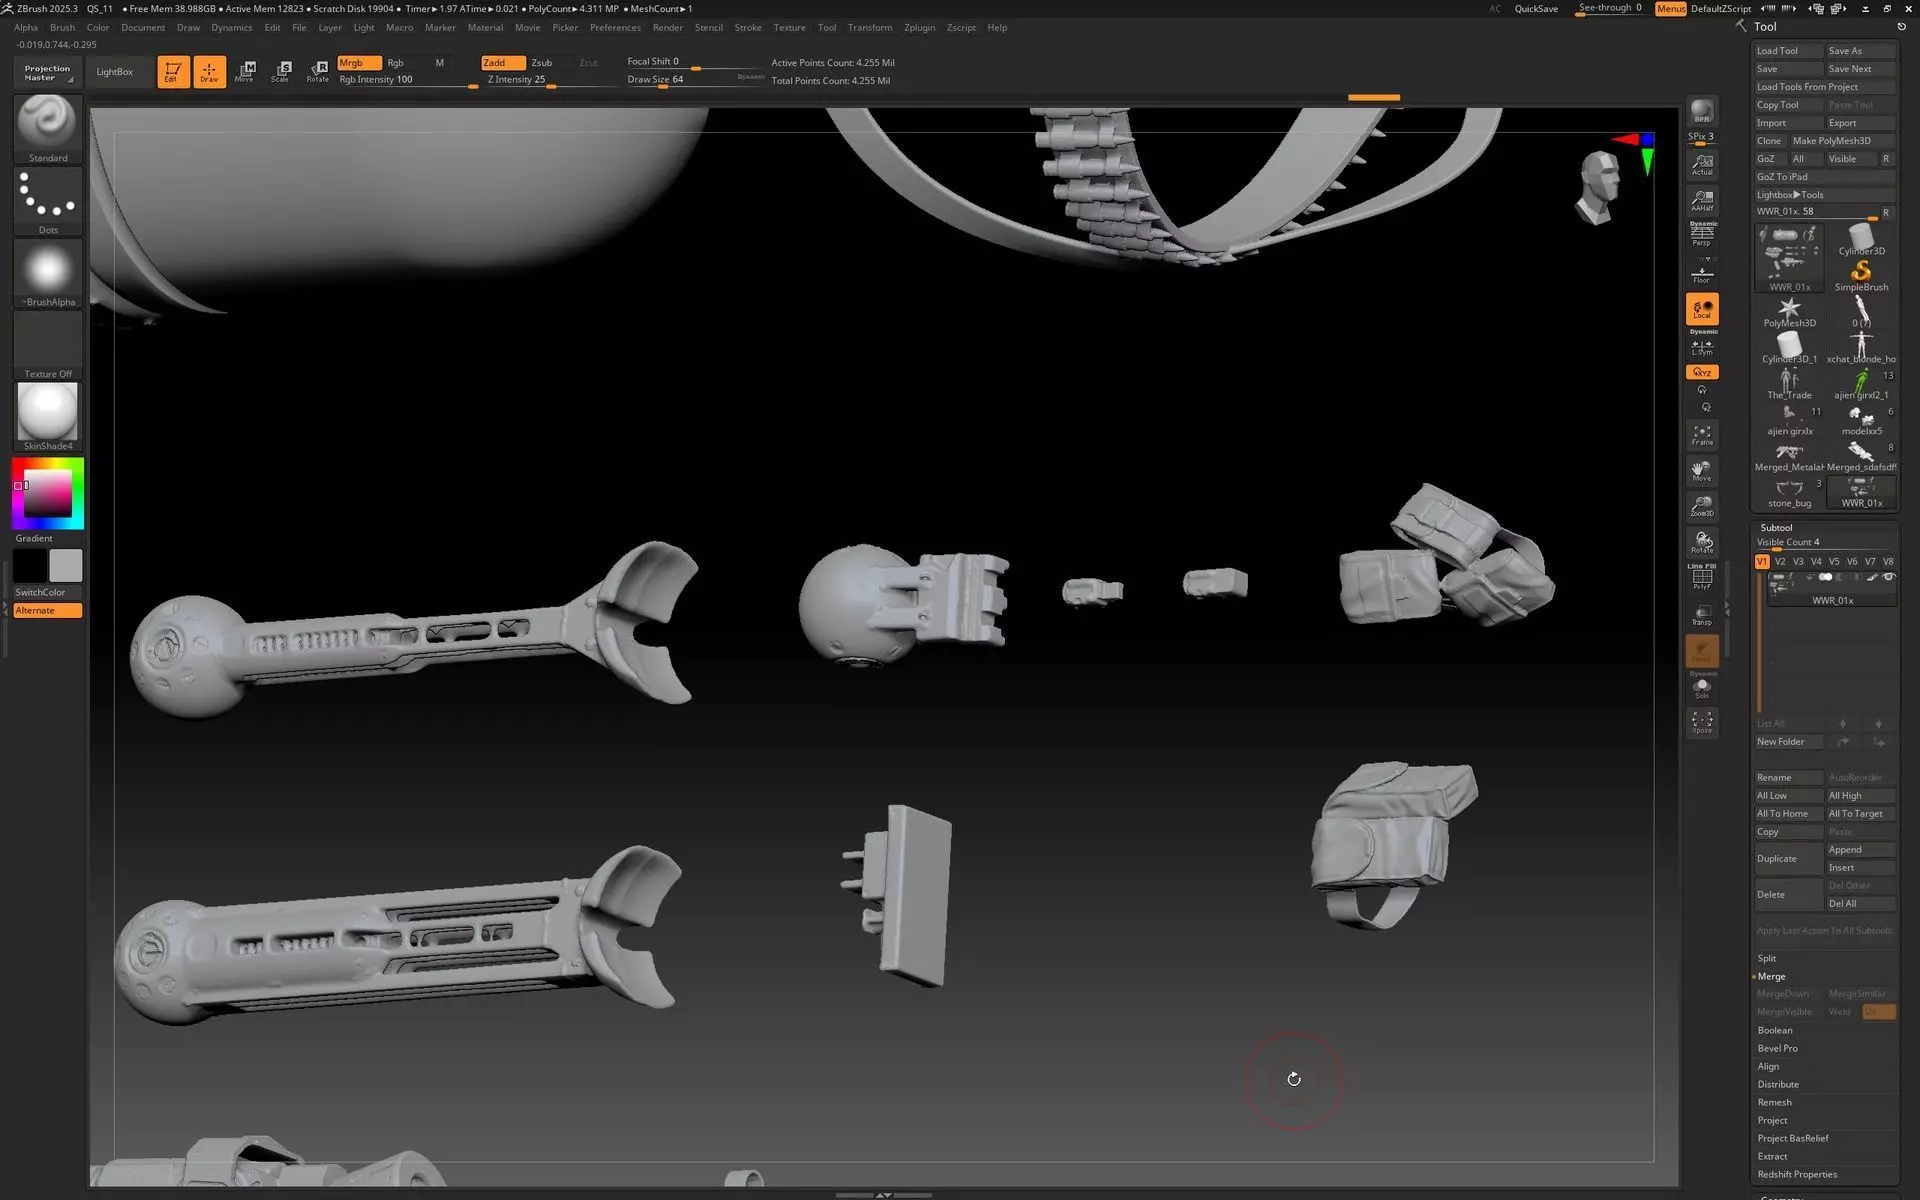Disable the Zadd mode
Image resolution: width=1920 pixels, height=1200 pixels.
pos(502,62)
